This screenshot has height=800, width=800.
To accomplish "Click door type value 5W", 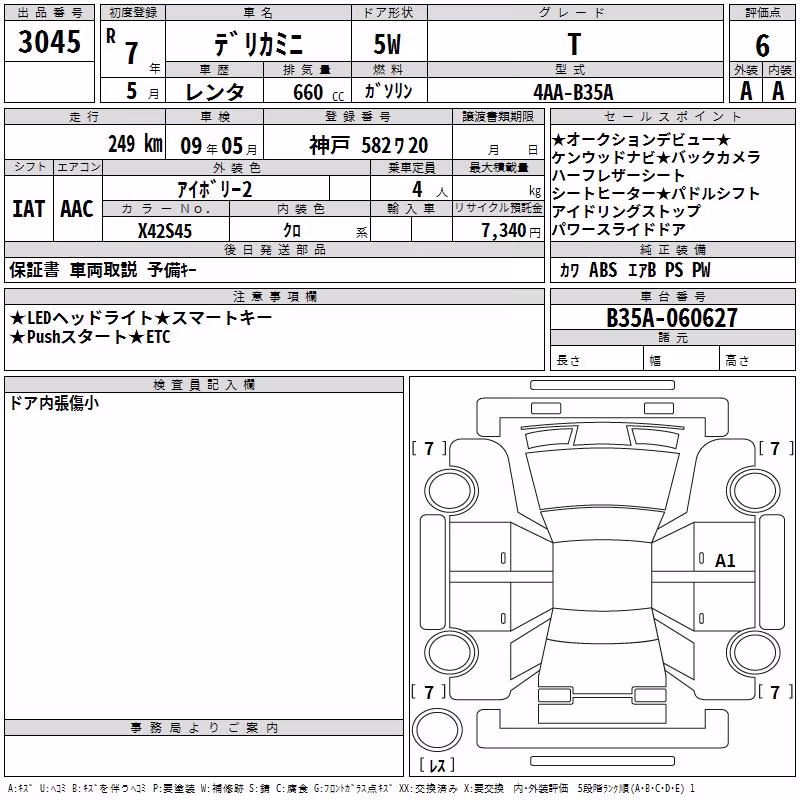I will click(x=388, y=44).
